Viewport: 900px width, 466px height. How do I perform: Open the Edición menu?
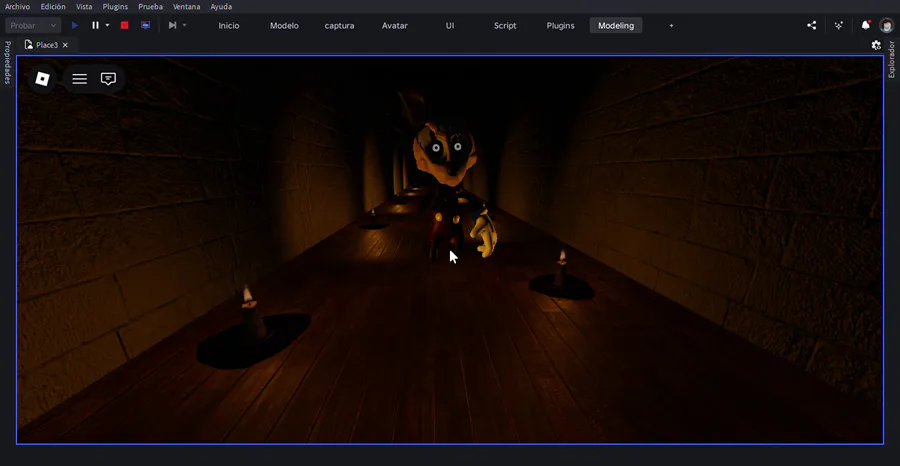tap(53, 7)
